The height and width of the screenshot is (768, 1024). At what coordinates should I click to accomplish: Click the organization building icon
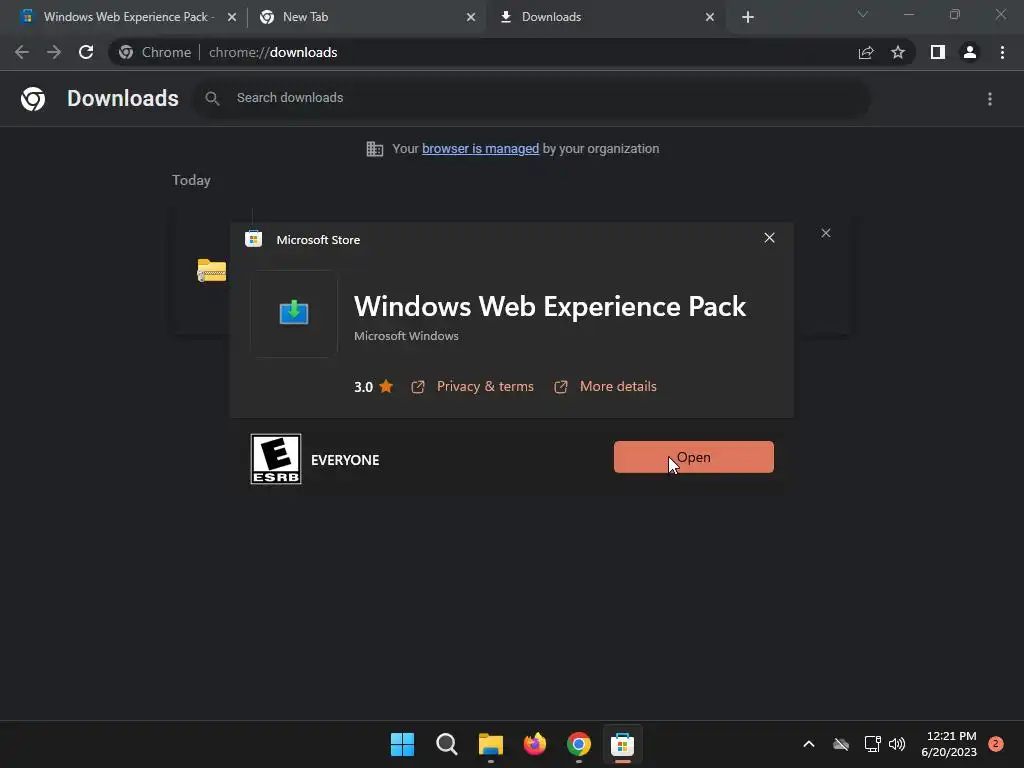[375, 149]
